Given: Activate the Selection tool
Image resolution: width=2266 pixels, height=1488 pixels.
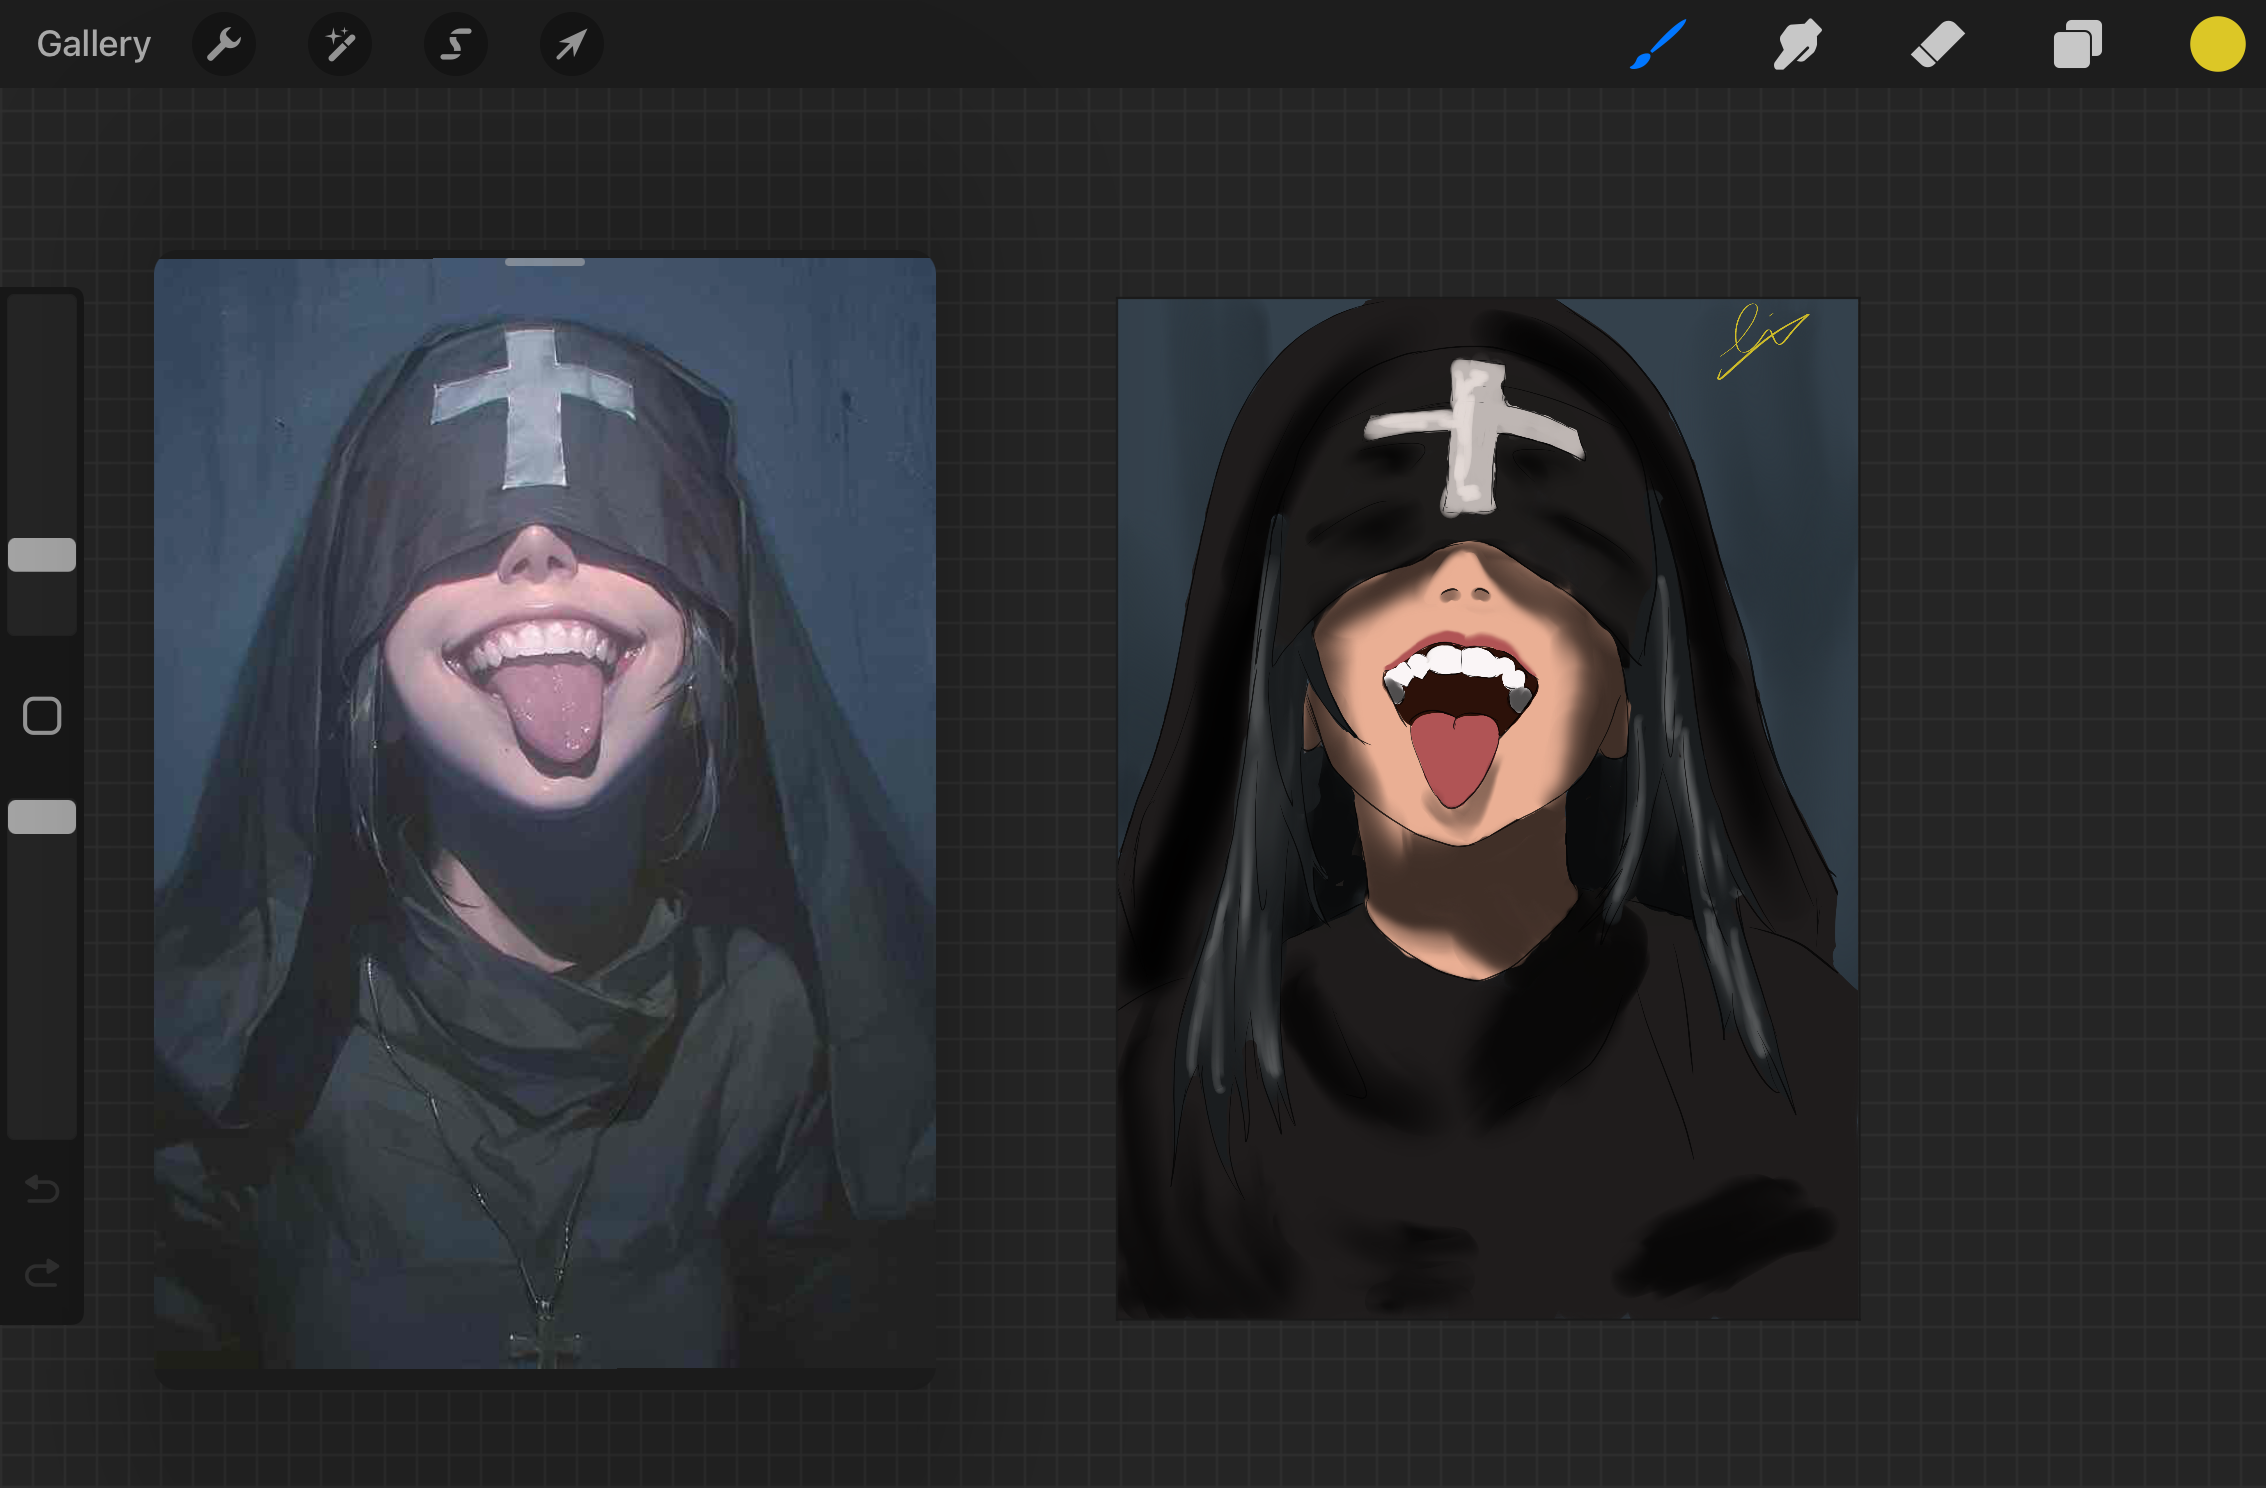Looking at the screenshot, I should [x=456, y=44].
